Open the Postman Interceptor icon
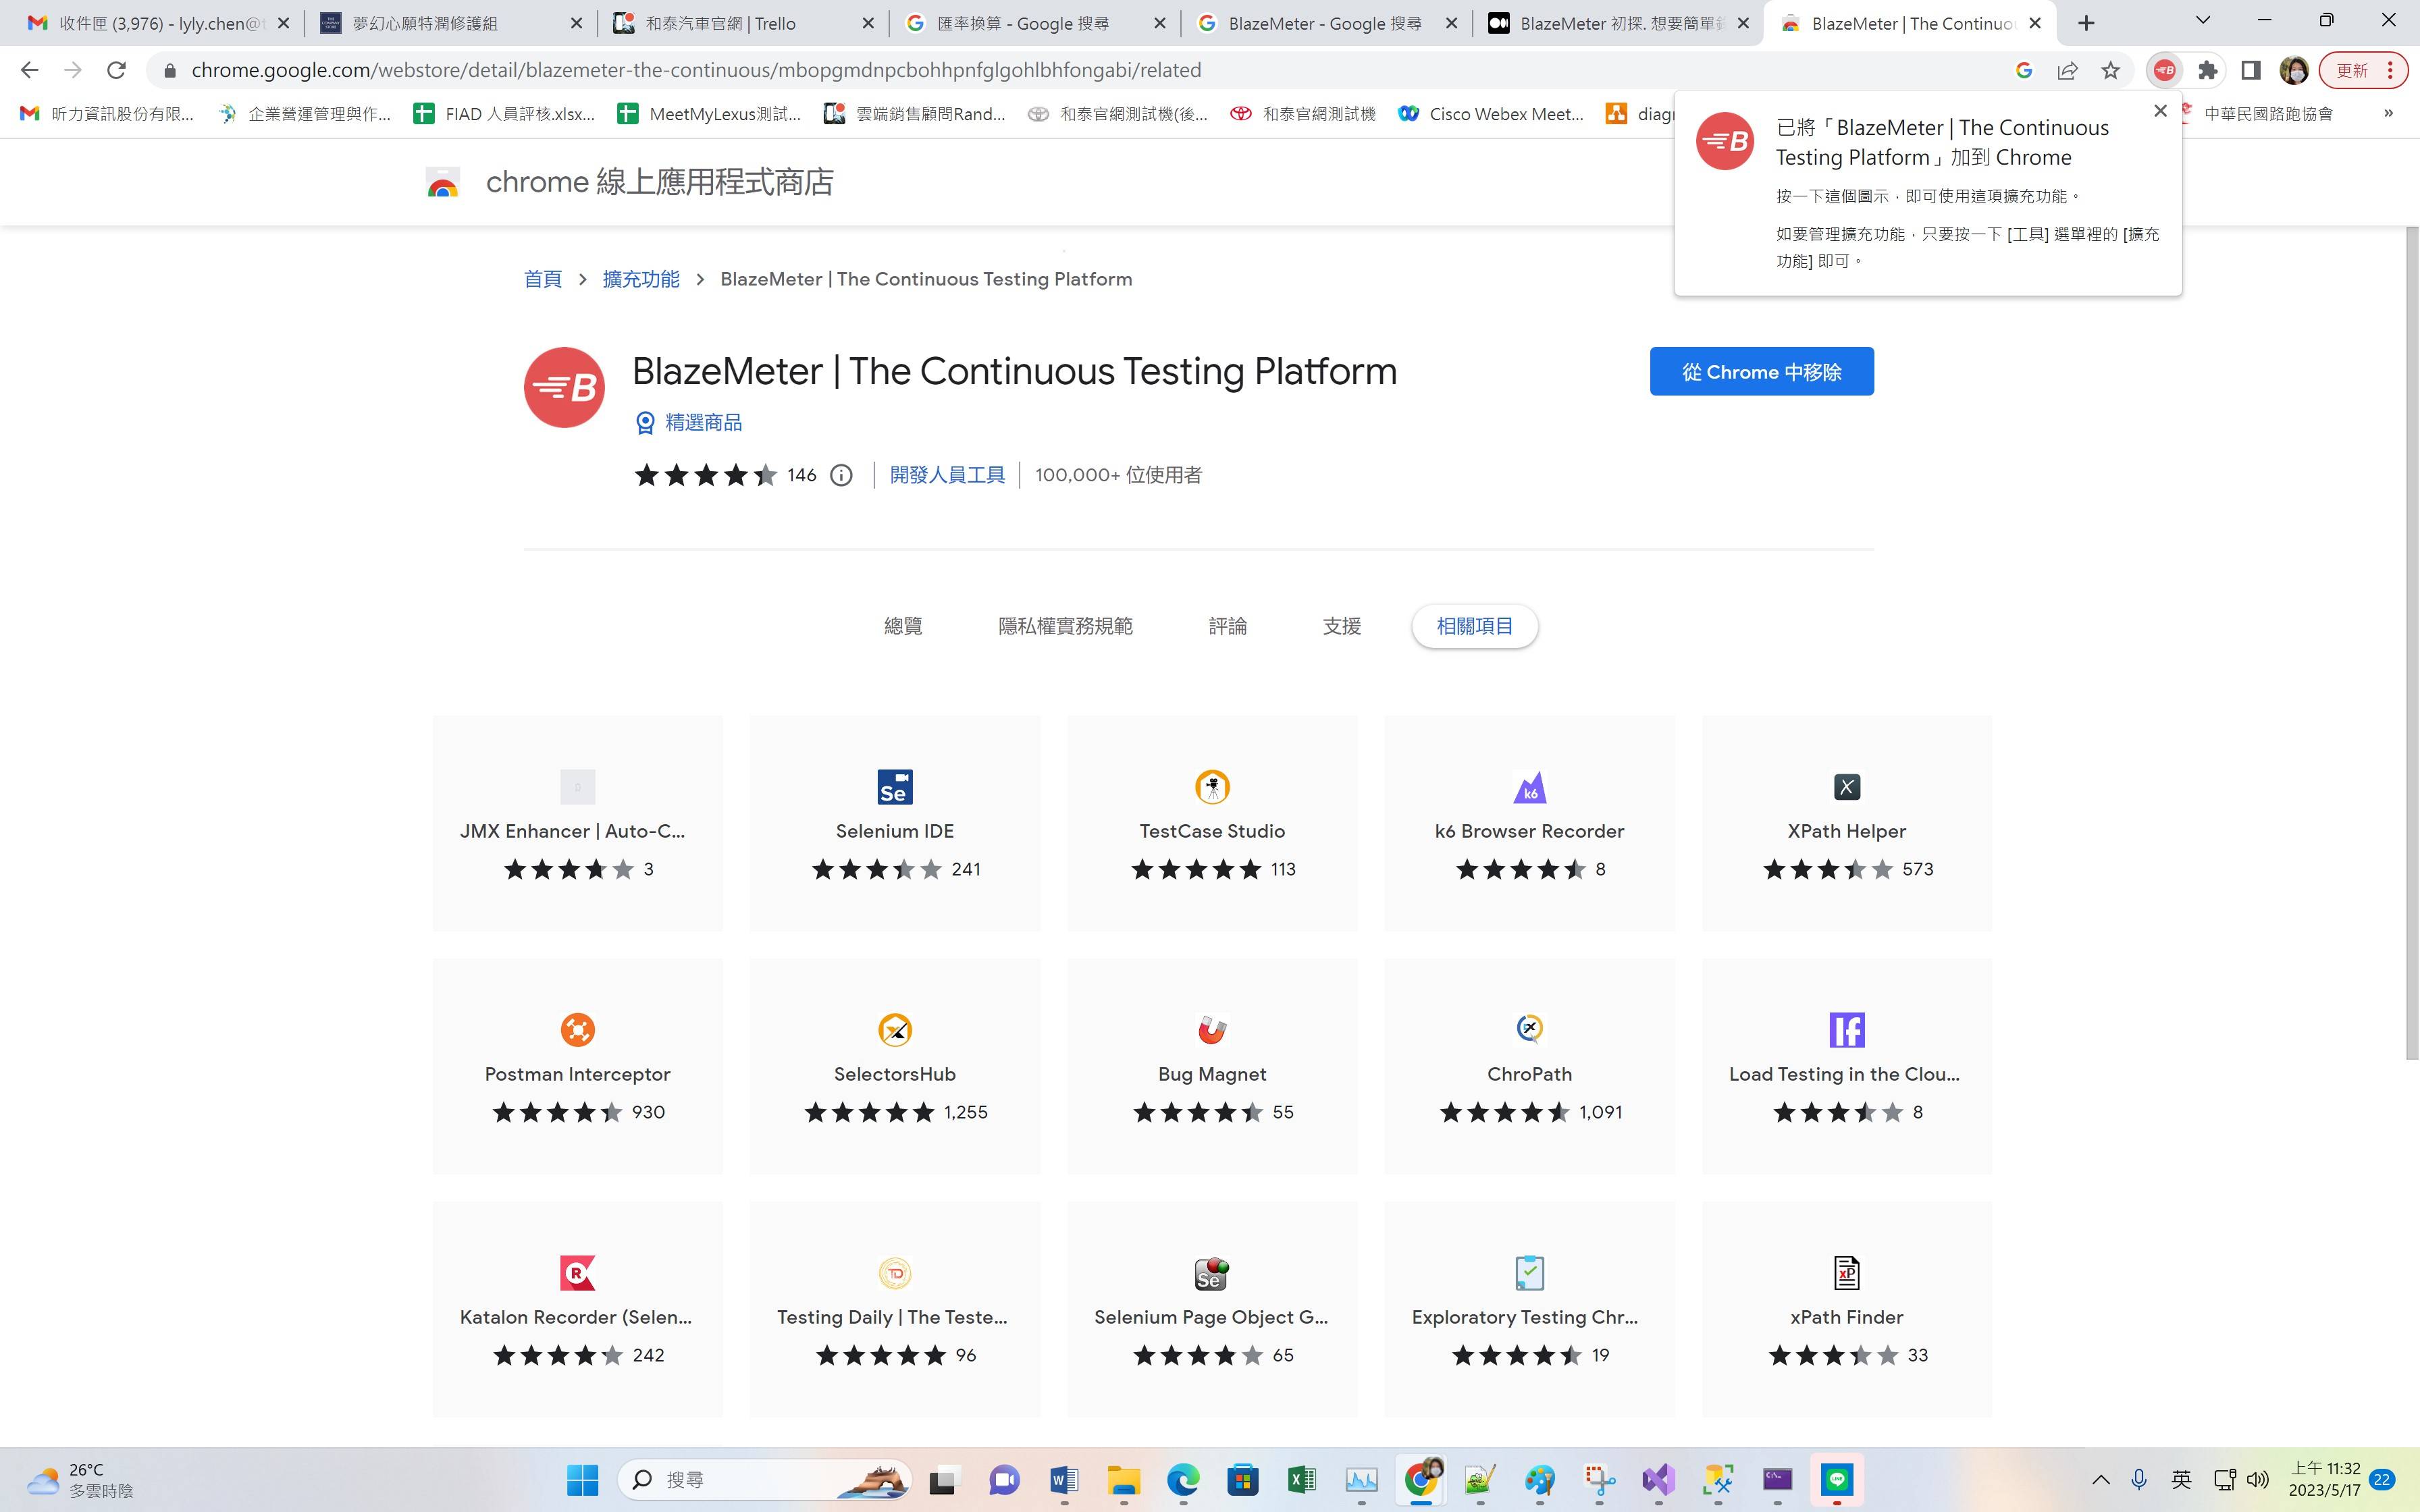Viewport: 2420px width, 1512px height. pyautogui.click(x=577, y=1030)
